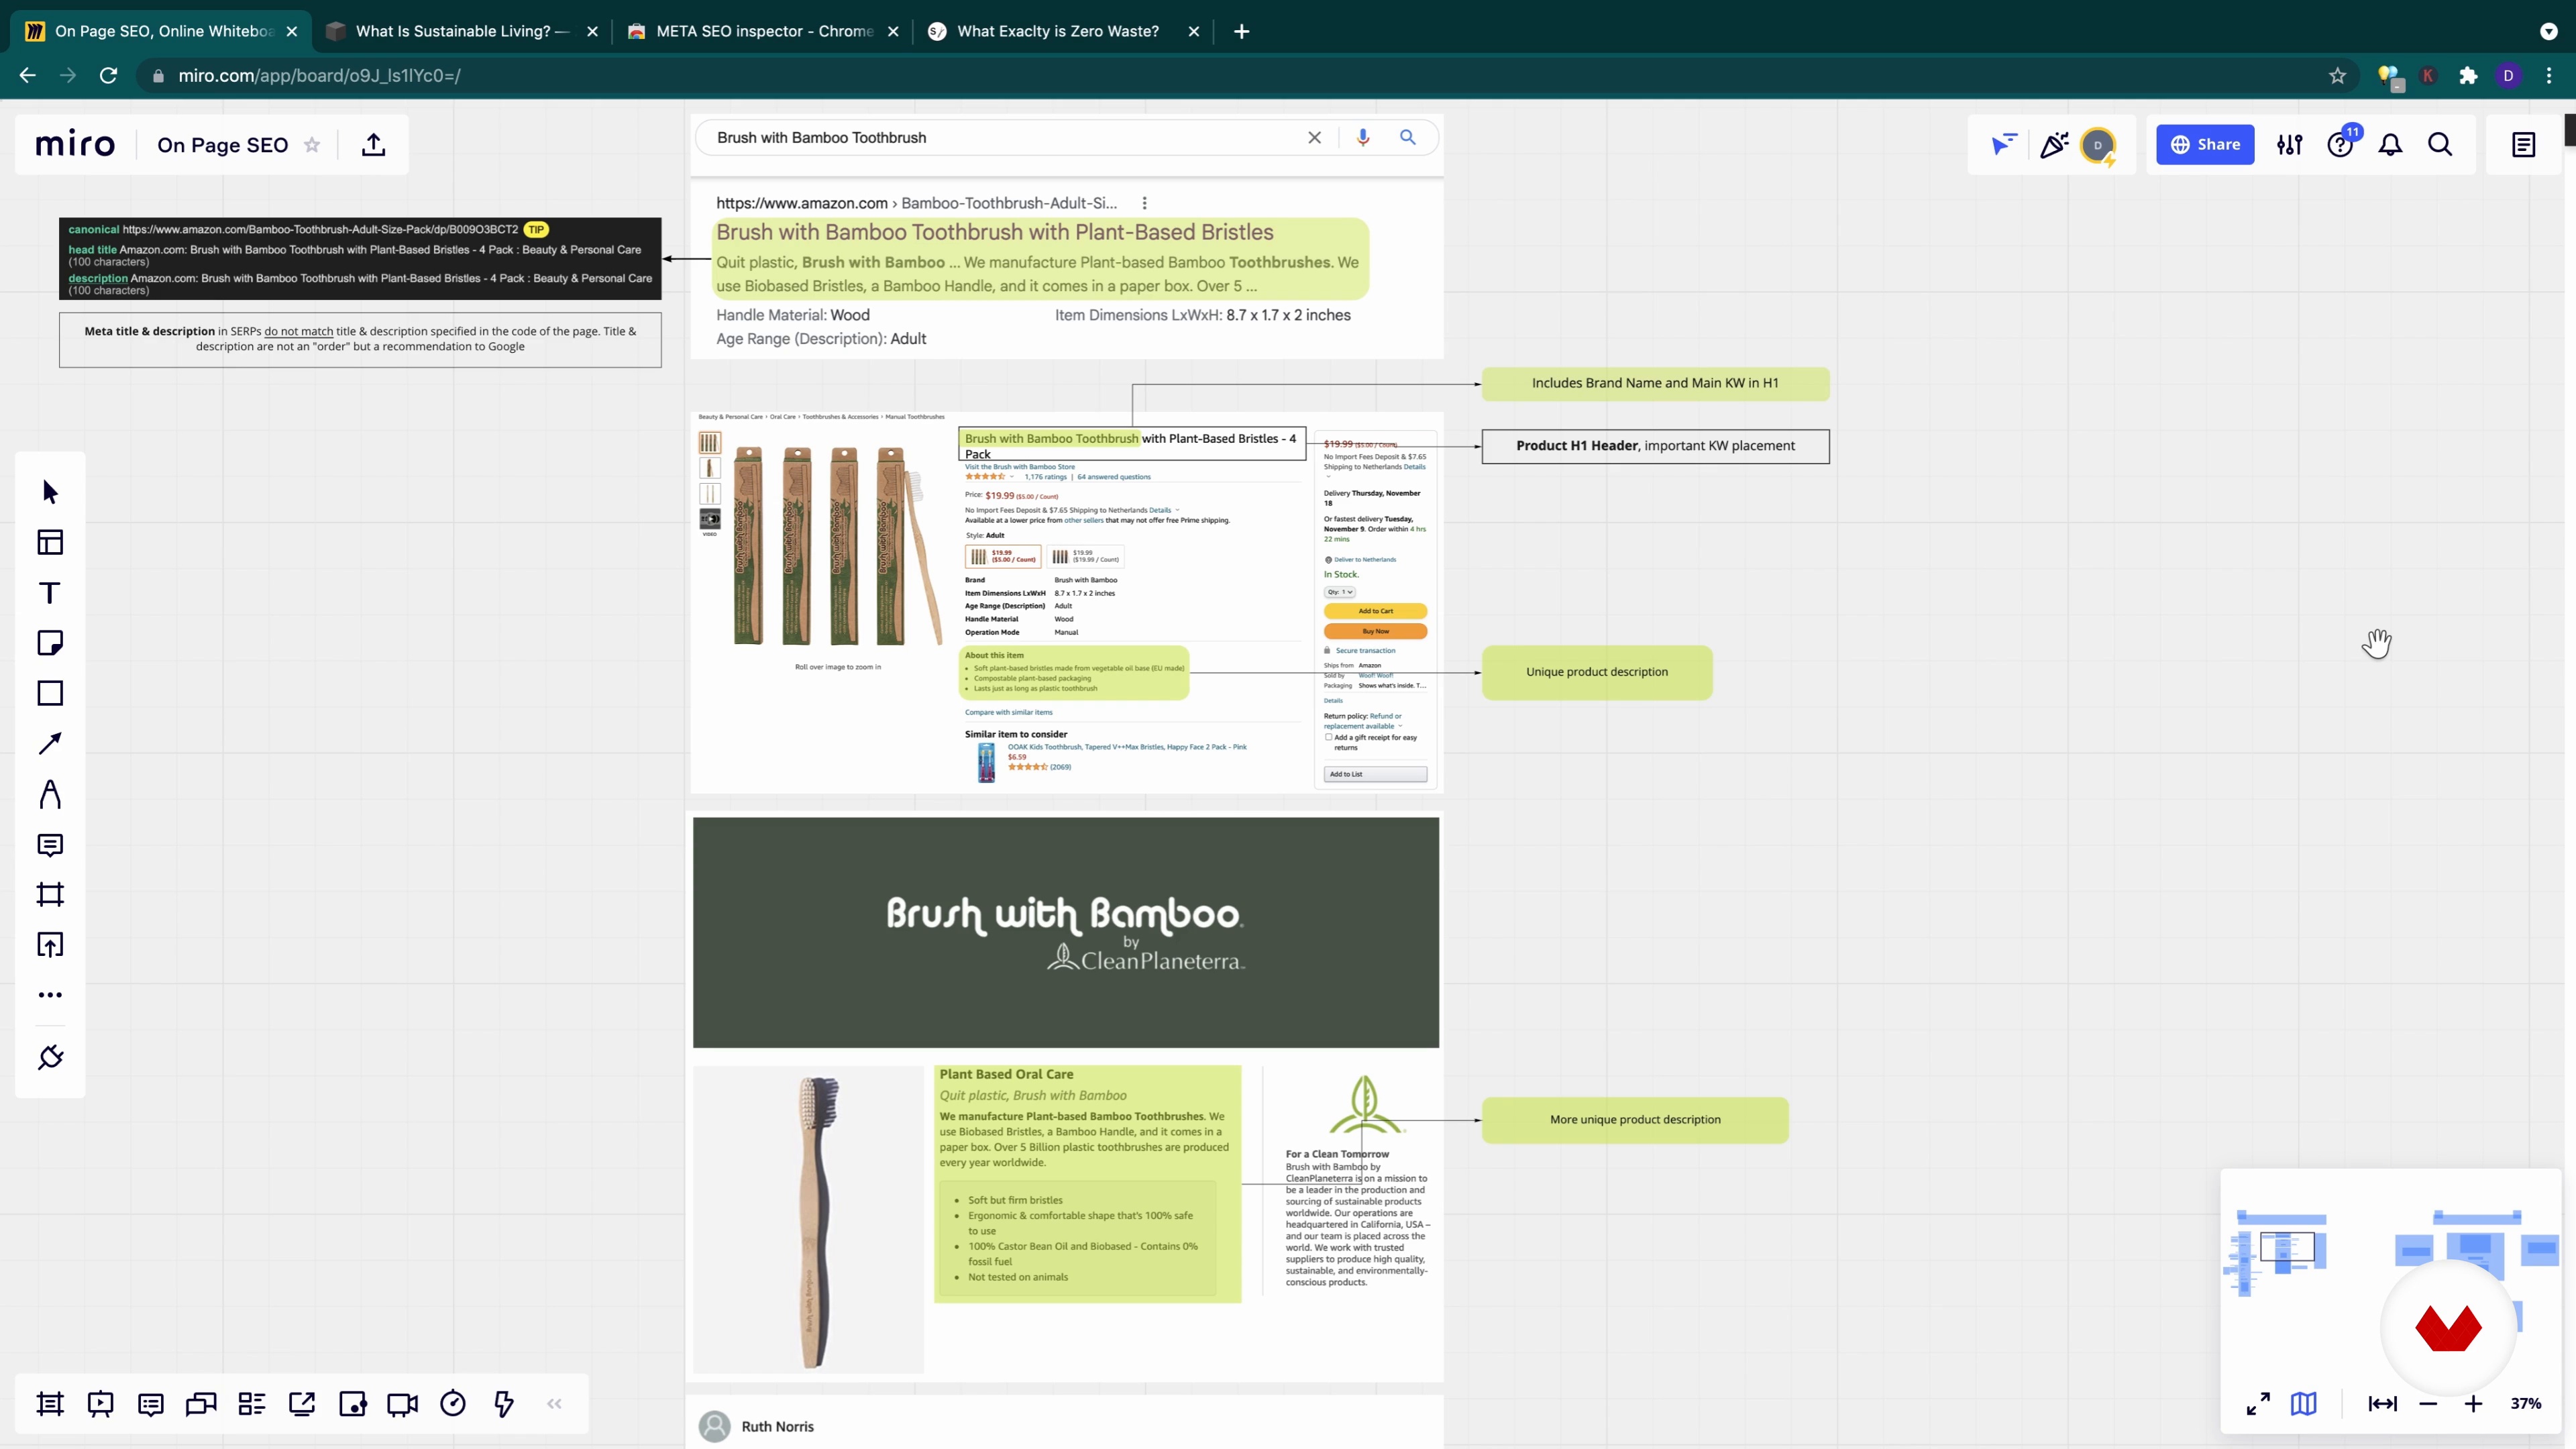This screenshot has width=2576, height=1449.
Task: Enter fullscreen mode
Action: click(2258, 1404)
